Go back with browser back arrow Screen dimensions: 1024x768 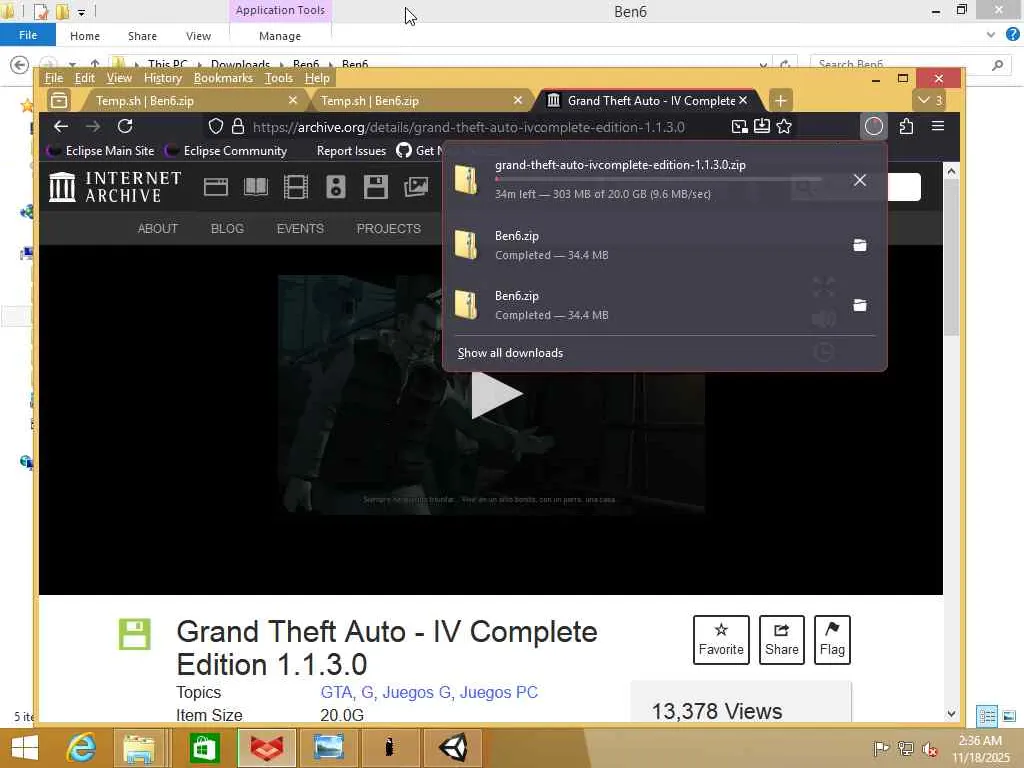61,127
